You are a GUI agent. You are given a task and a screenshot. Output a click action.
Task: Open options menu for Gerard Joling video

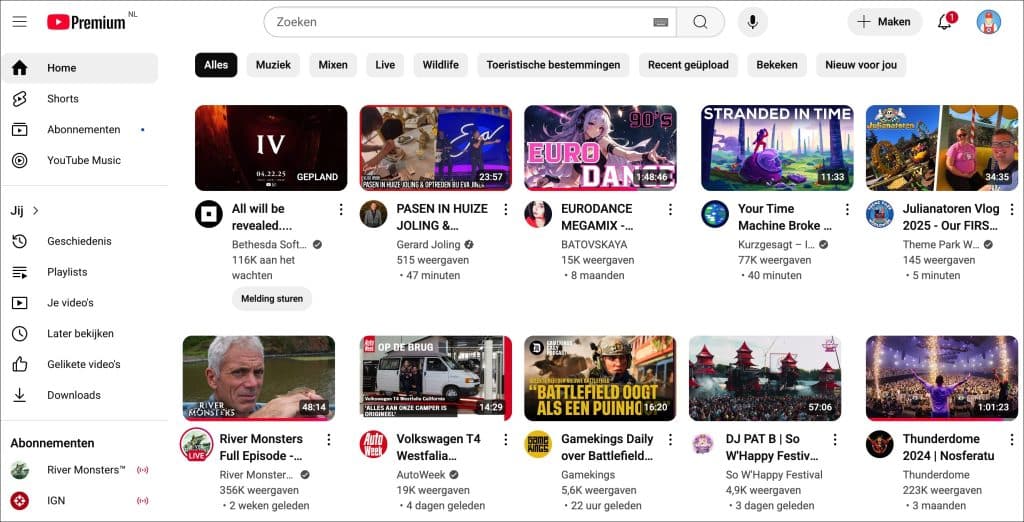point(505,210)
